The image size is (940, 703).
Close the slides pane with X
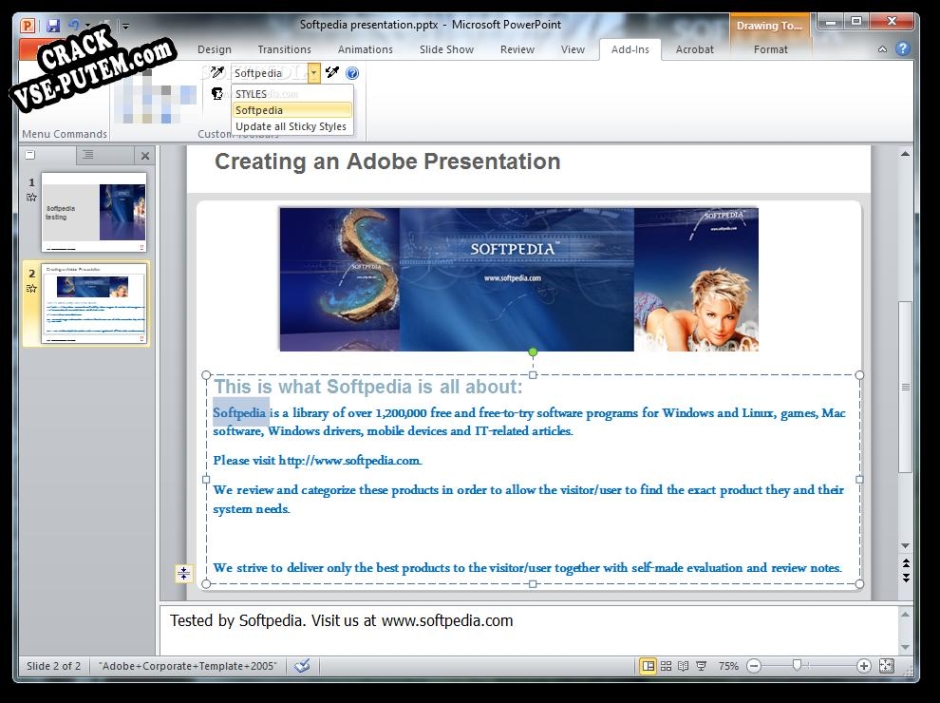click(145, 156)
